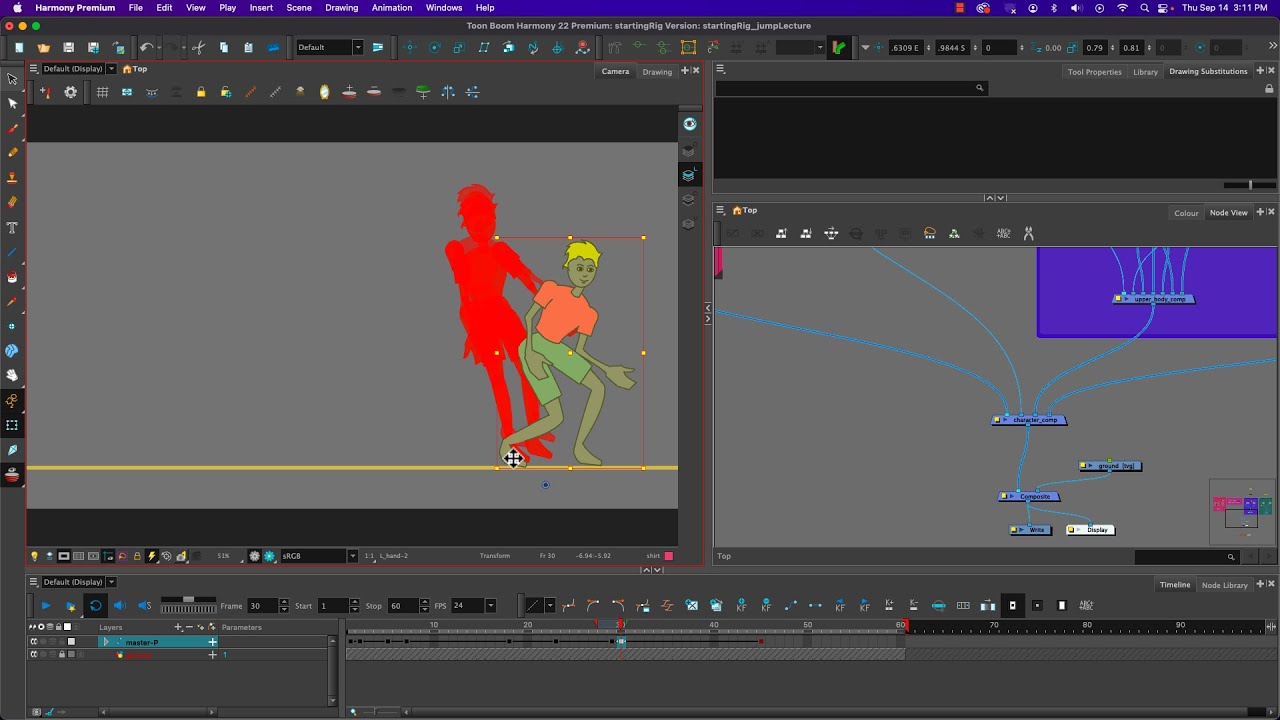Screen dimensions: 1280x720
Task: Click the oval mirror icon in Camera toolbar
Action: click(x=324, y=92)
